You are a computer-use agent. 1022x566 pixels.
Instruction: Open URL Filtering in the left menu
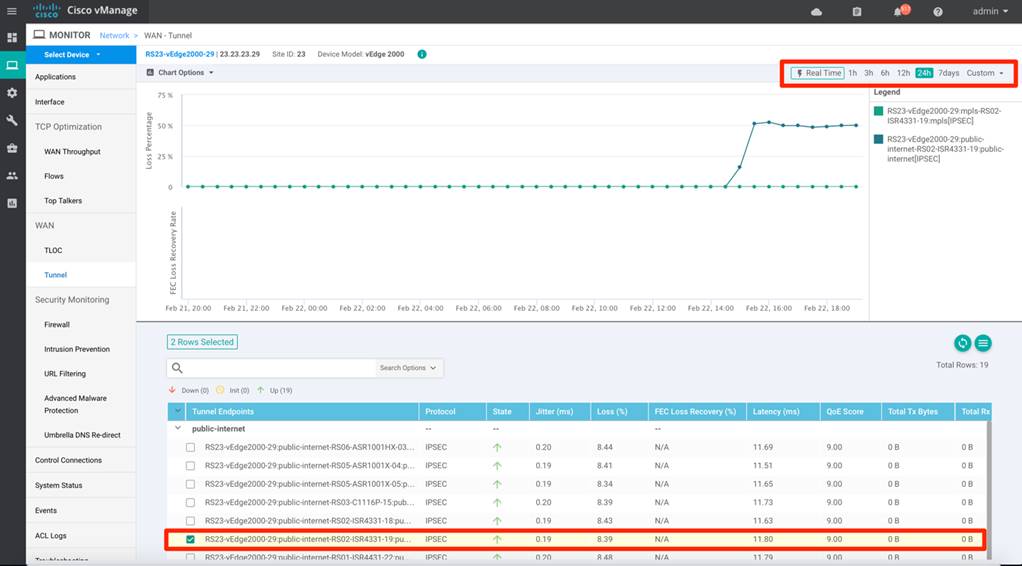[65, 374]
